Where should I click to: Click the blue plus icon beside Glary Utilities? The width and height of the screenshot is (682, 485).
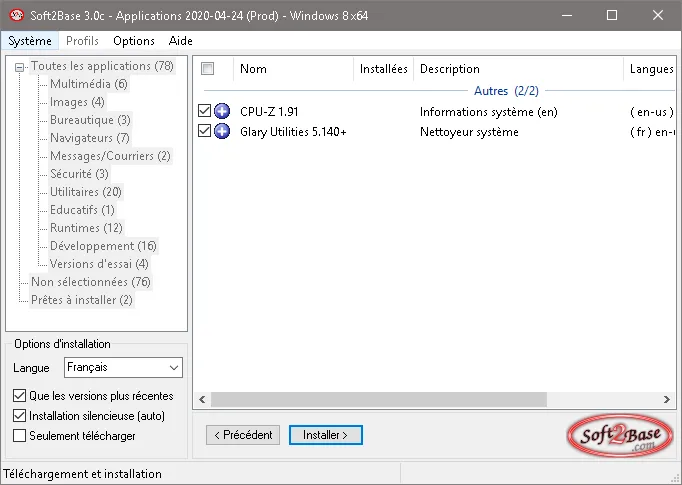click(x=222, y=131)
